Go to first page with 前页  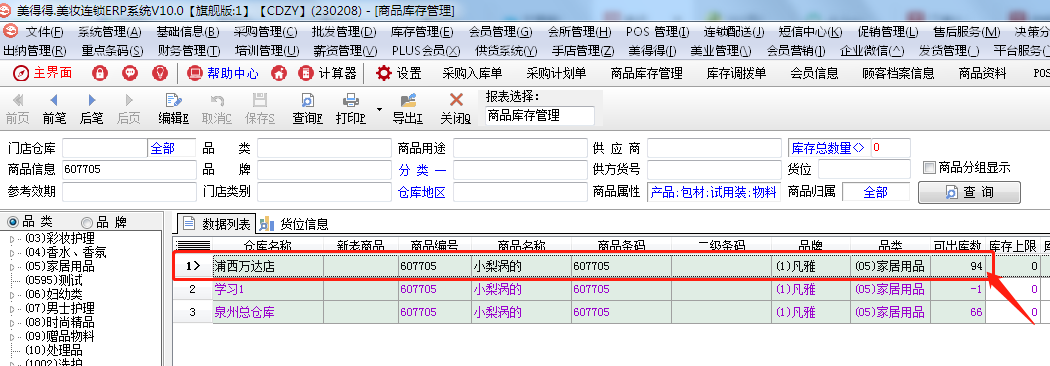(17, 109)
